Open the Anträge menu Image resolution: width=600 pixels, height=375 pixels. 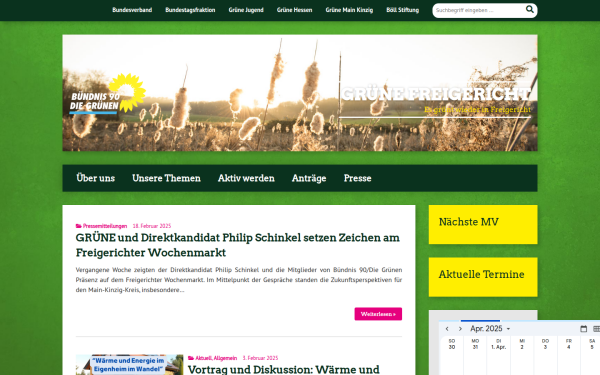pos(309,178)
